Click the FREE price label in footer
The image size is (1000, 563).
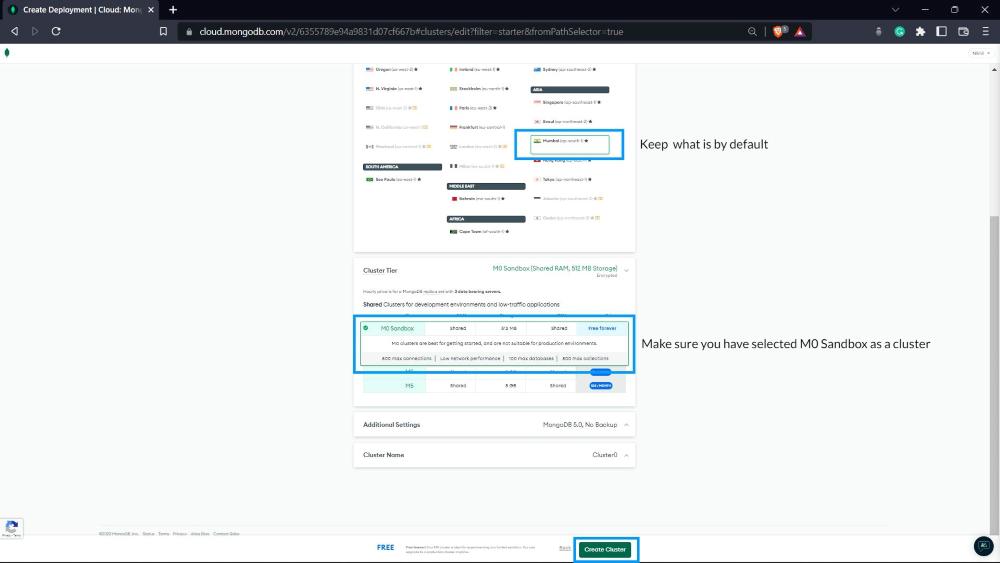click(385, 548)
